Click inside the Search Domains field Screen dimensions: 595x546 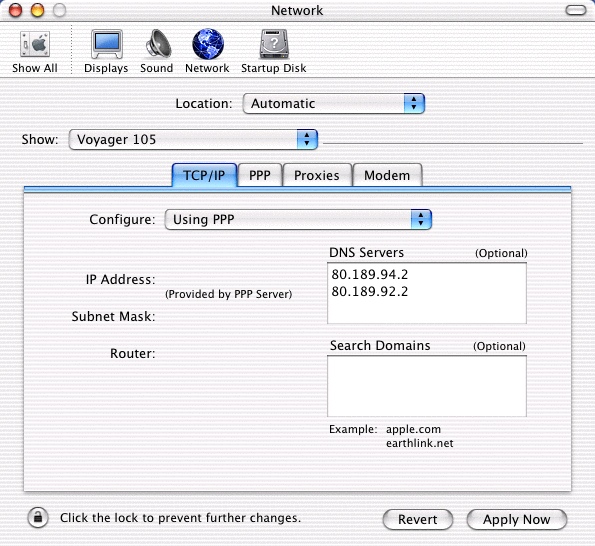[x=427, y=386]
